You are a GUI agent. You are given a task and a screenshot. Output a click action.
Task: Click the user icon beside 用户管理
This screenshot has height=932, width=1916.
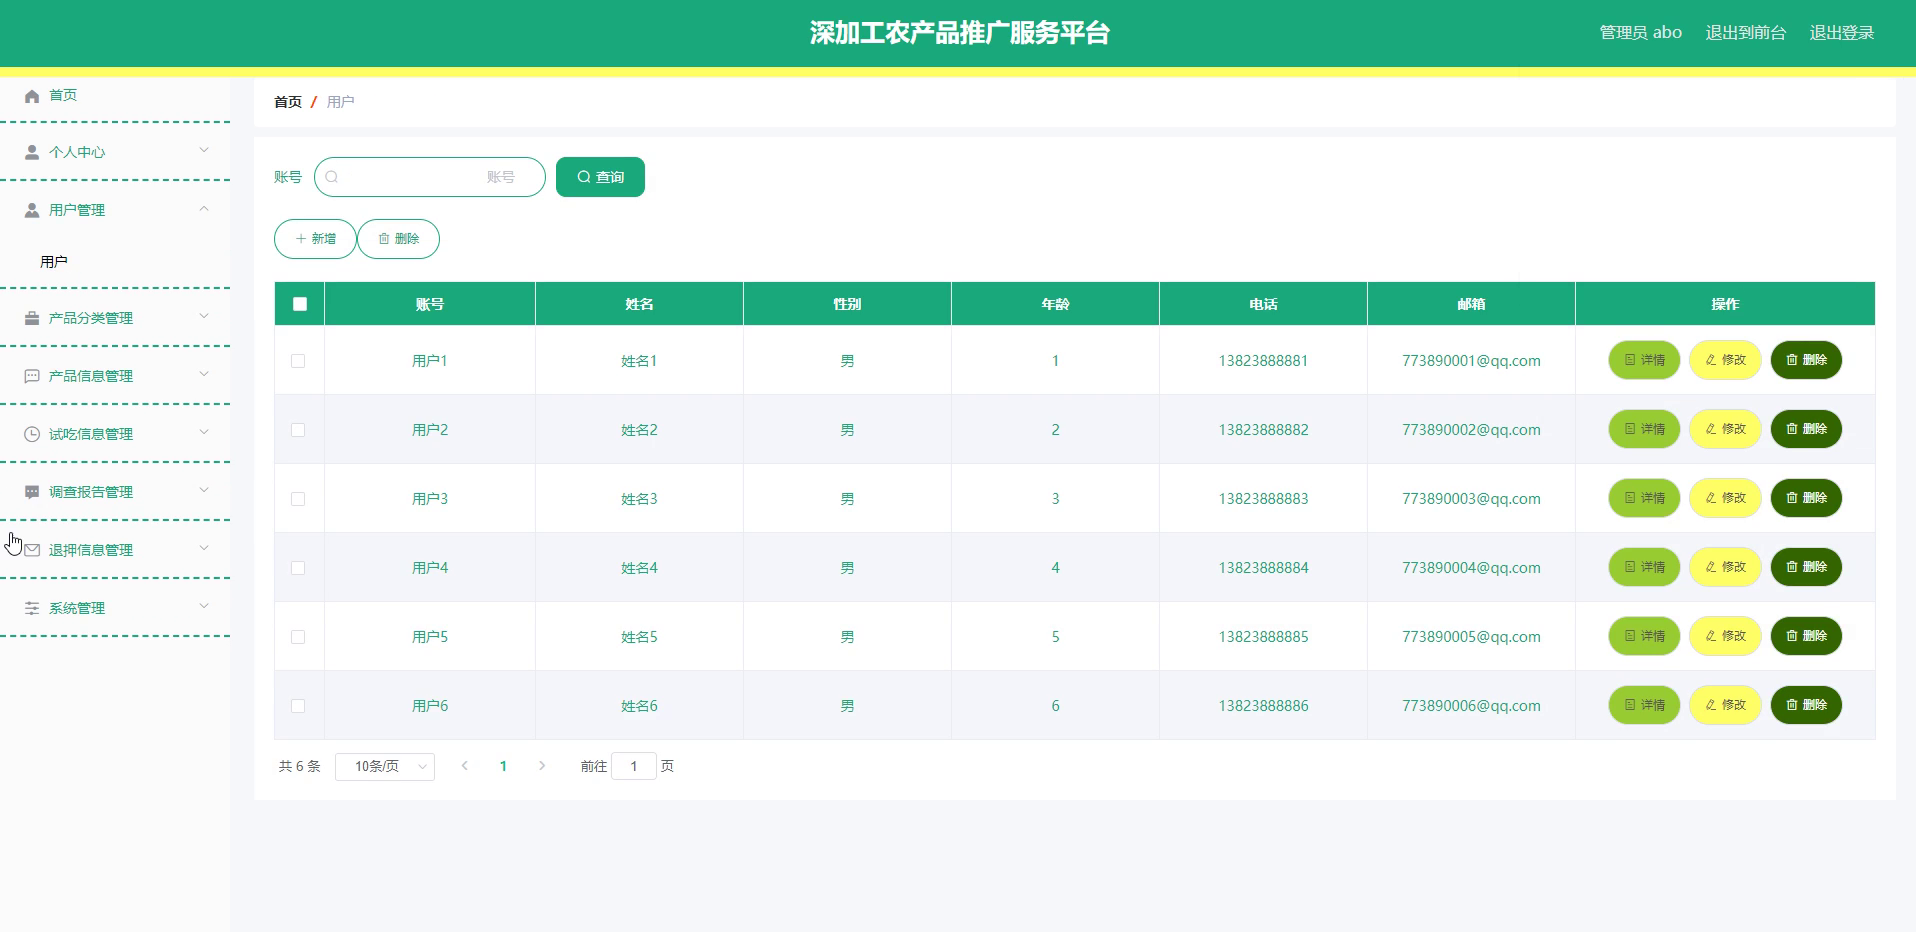click(x=32, y=210)
